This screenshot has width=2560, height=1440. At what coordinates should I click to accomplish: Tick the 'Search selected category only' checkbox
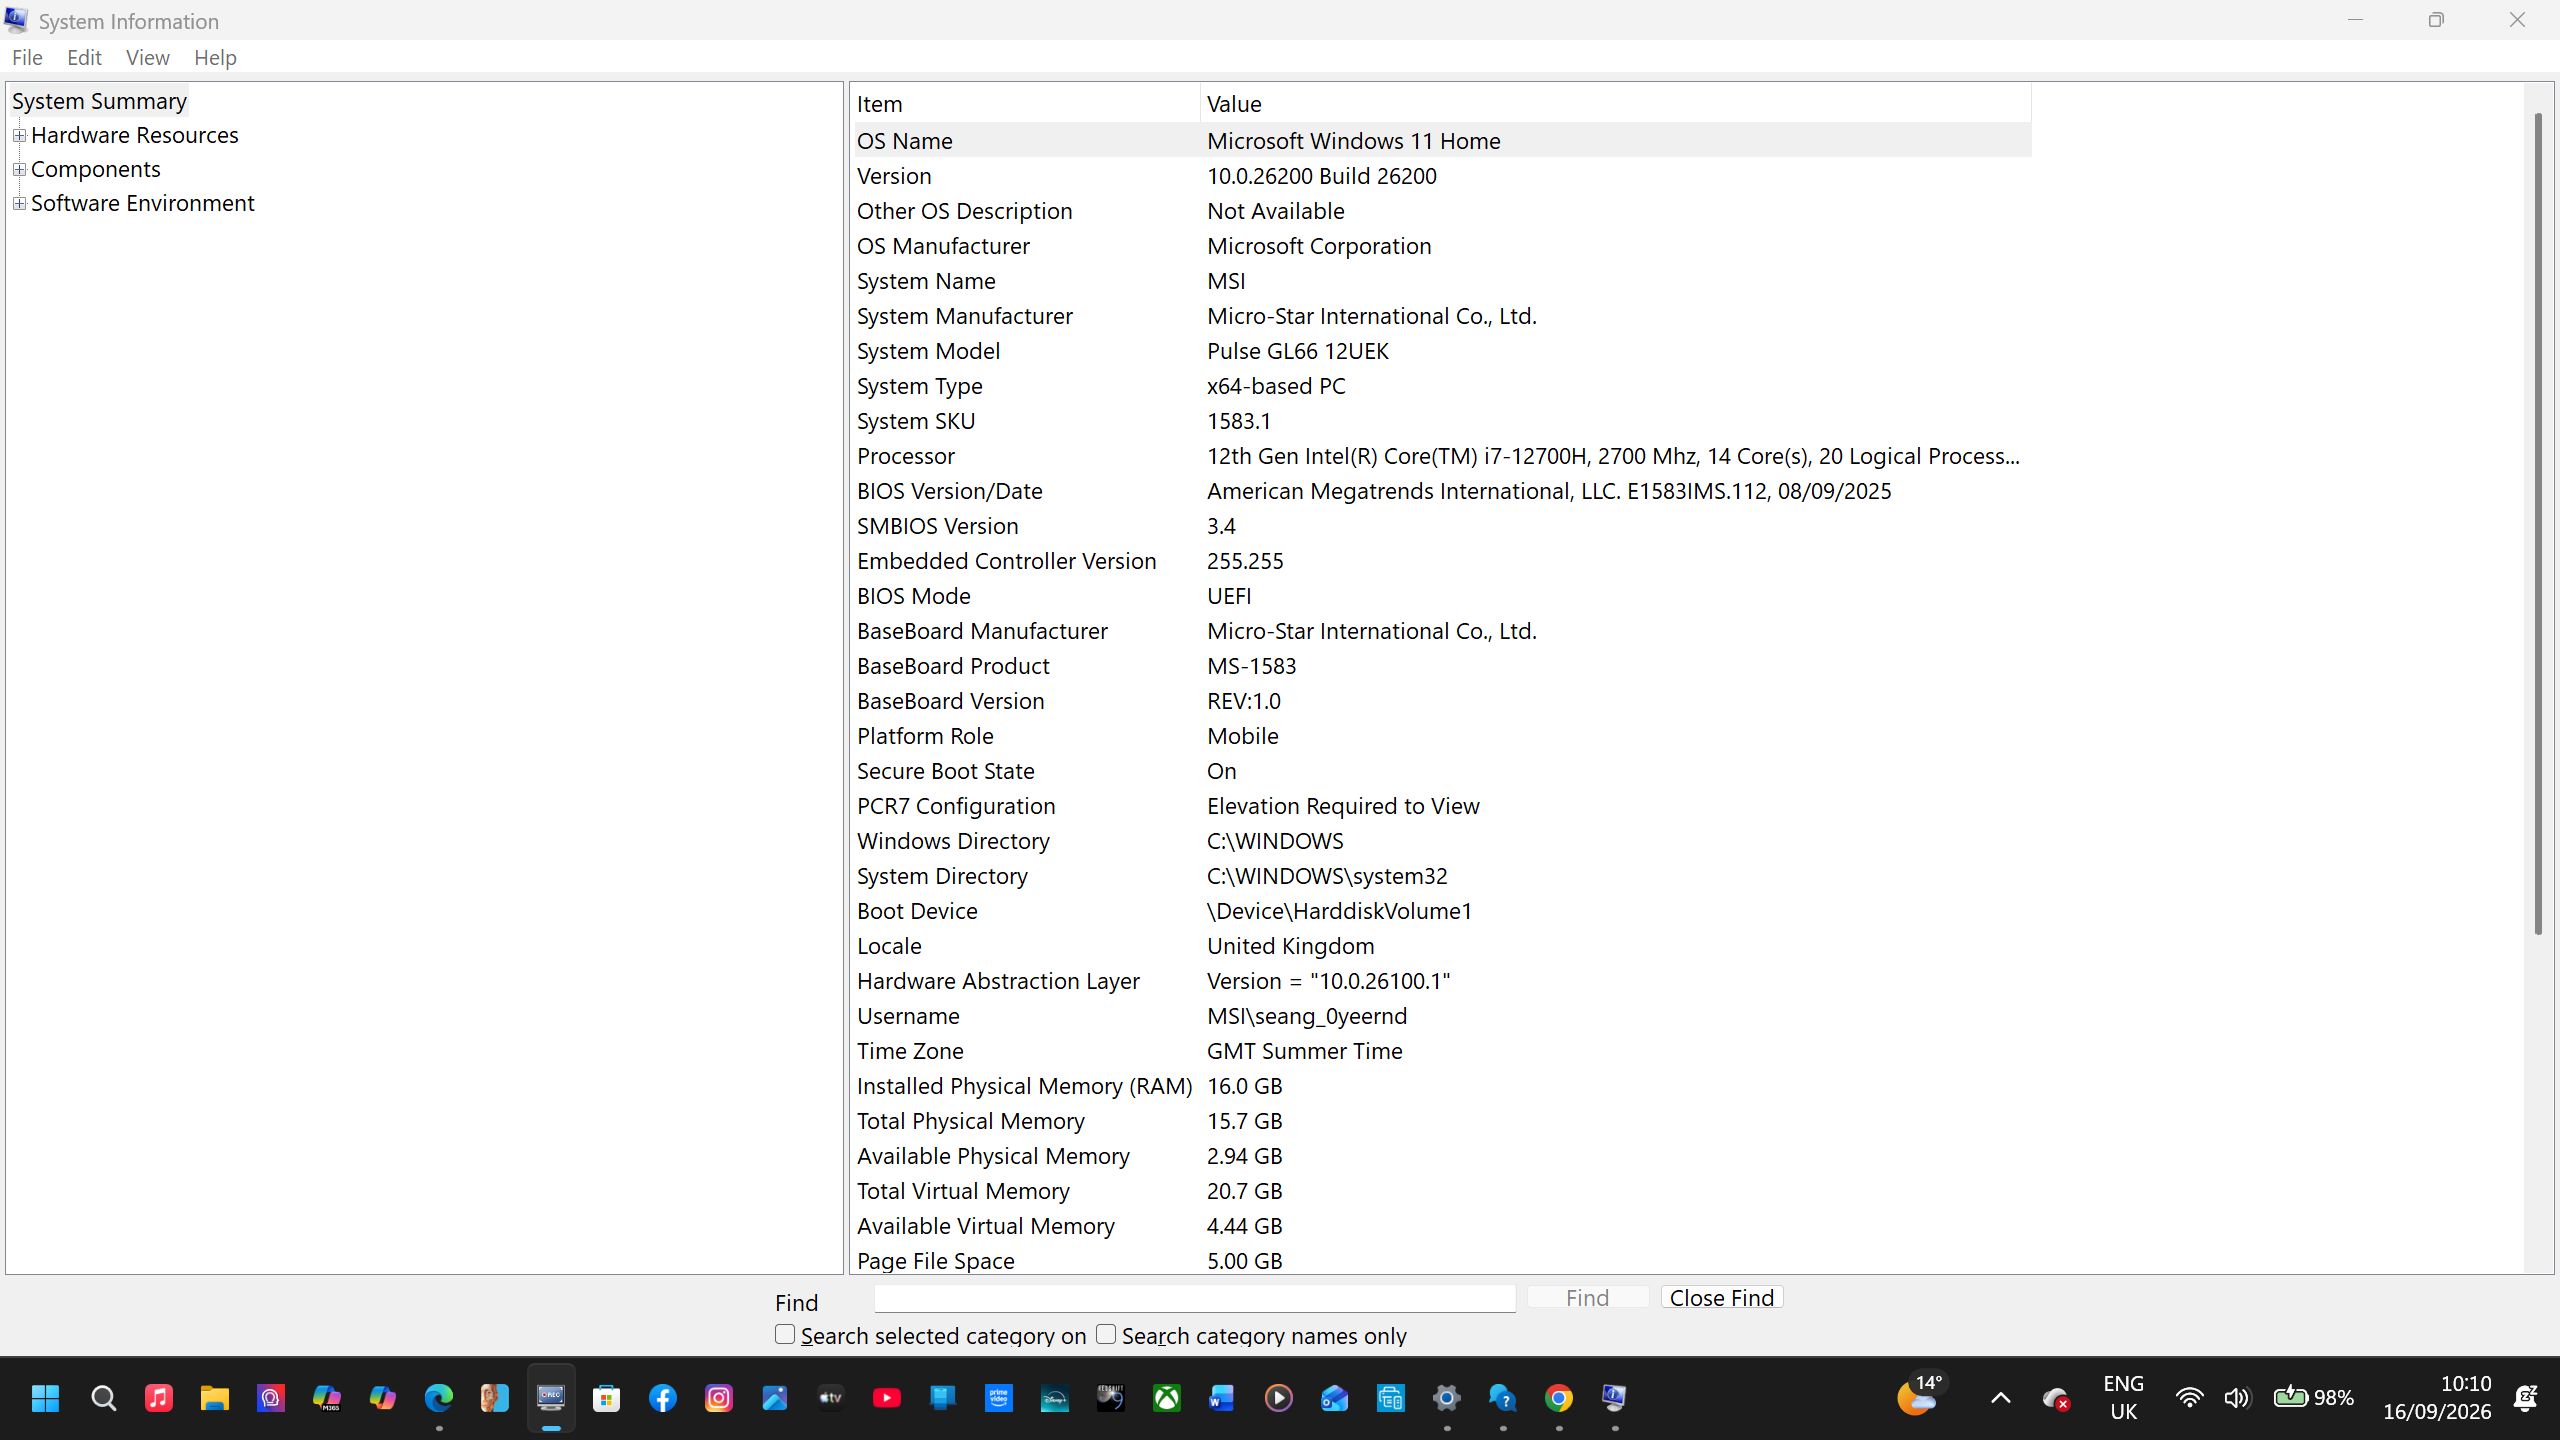[785, 1334]
